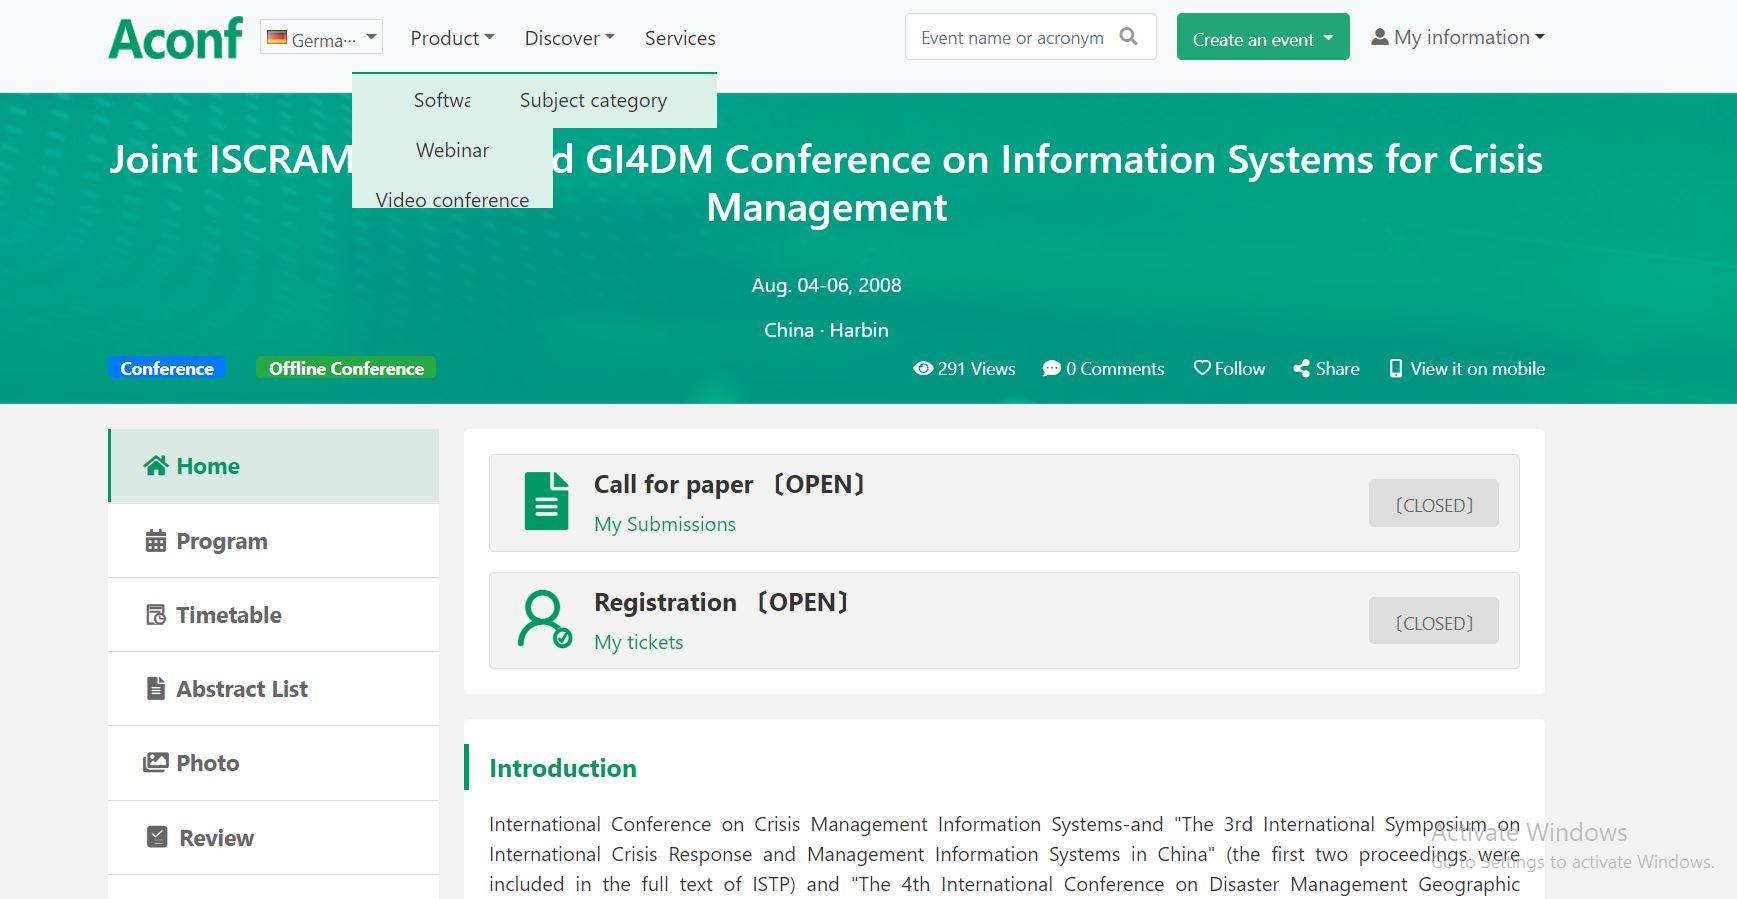1737x899 pixels.
Task: Open the German language dropdown
Action: point(321,38)
